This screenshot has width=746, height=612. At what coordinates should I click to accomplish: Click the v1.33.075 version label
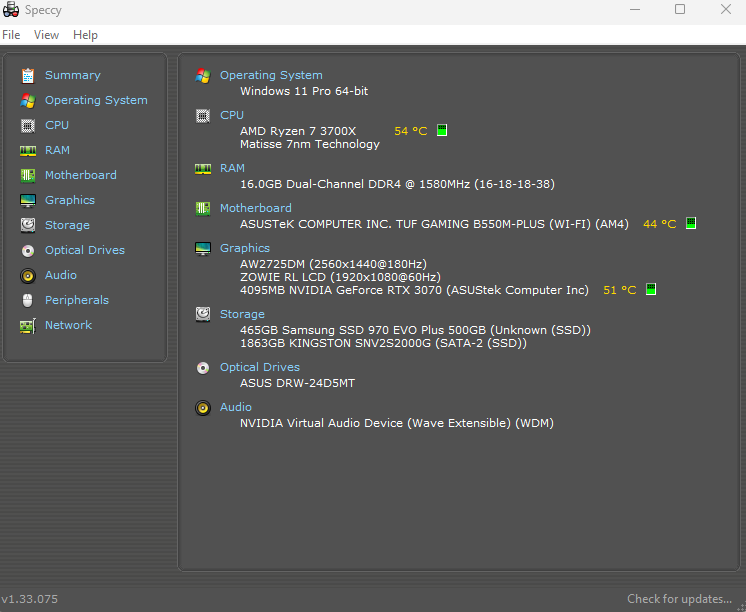29,599
